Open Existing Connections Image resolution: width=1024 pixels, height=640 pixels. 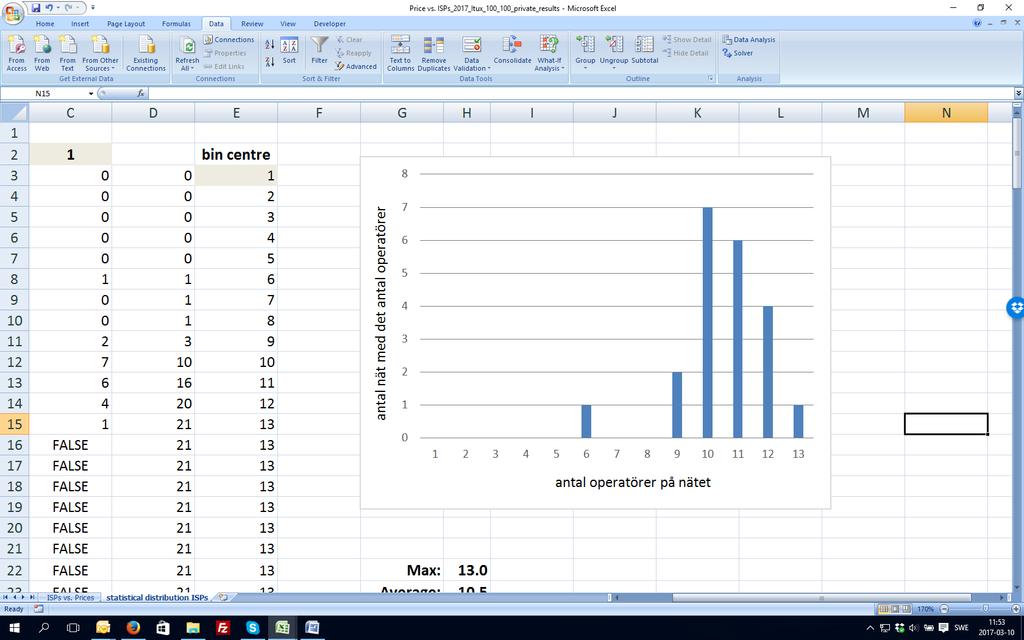coord(146,53)
